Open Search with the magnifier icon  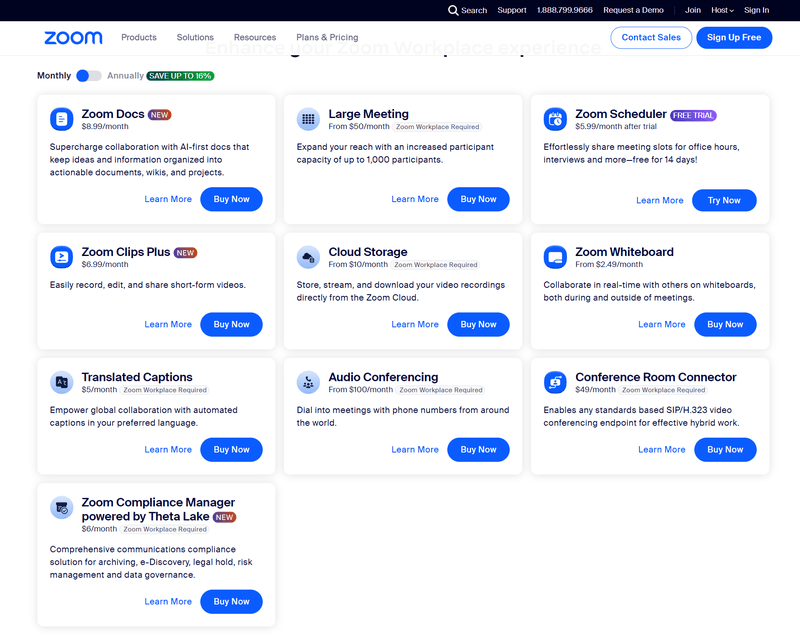pos(454,10)
